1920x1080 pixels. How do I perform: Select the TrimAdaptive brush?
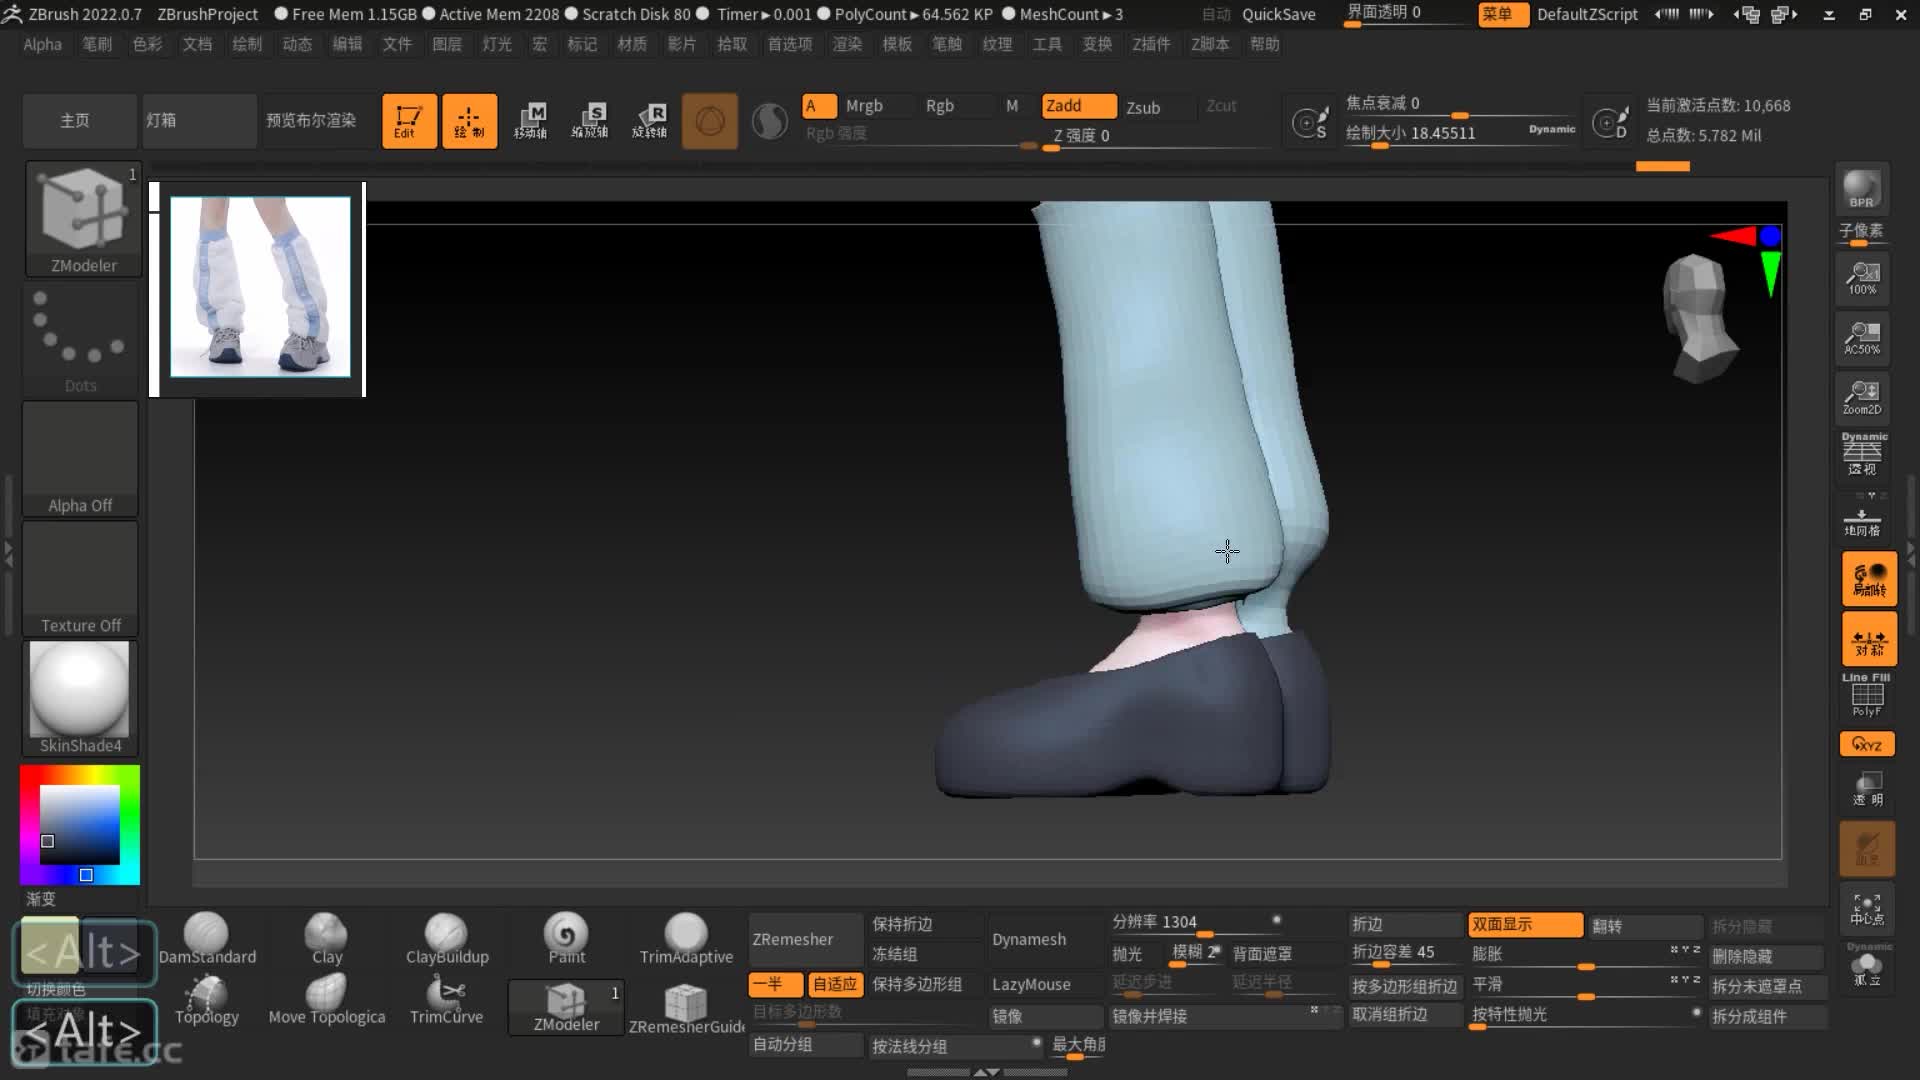click(686, 939)
